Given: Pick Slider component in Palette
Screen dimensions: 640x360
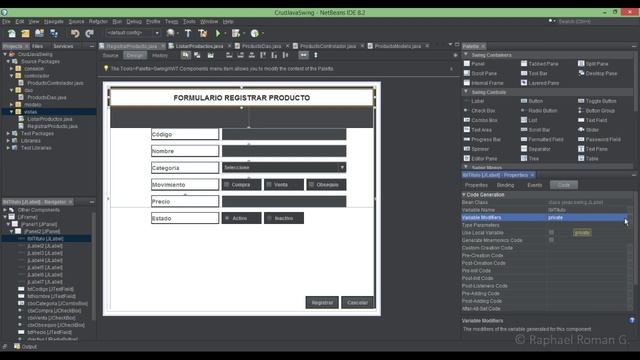Looking at the screenshot, I should 589,130.
